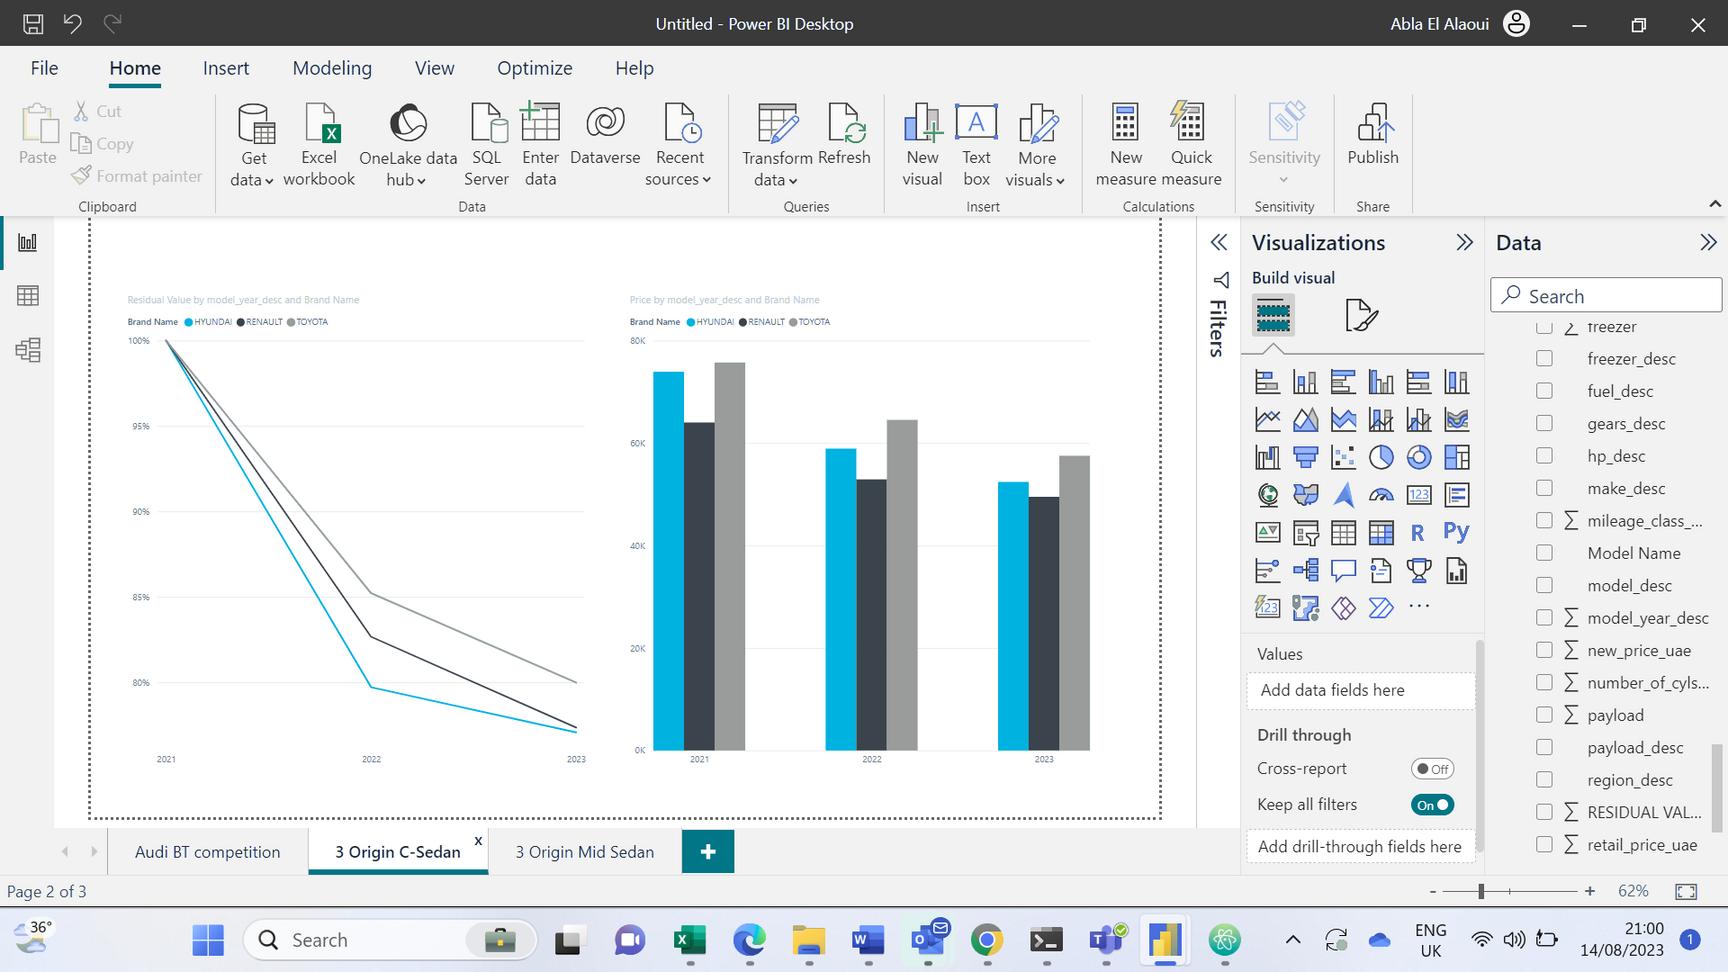
Task: Switch to the Insert ribbon tab
Action: pyautogui.click(x=226, y=68)
